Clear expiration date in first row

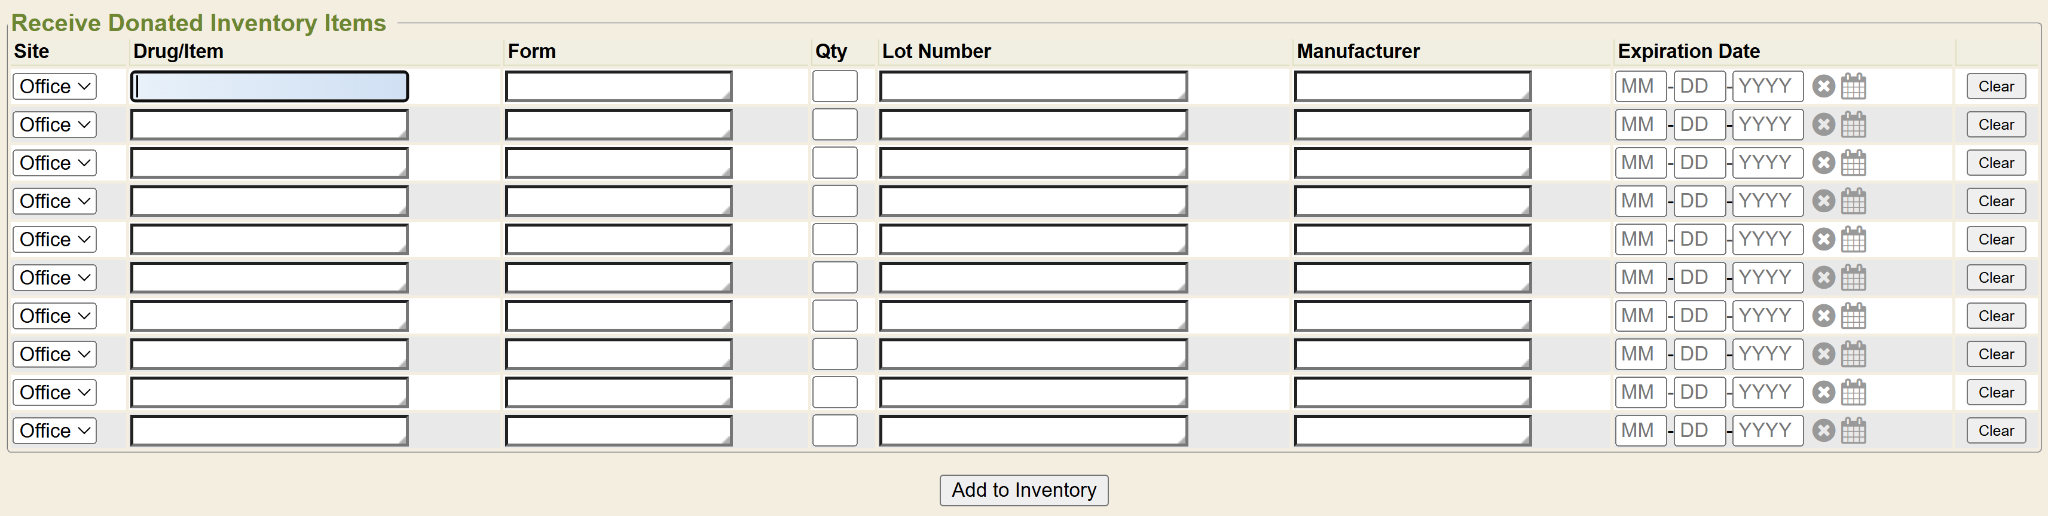[x=1824, y=87]
